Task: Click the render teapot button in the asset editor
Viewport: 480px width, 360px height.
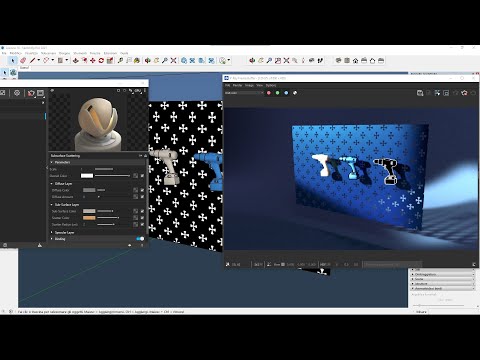Action: [31, 93]
